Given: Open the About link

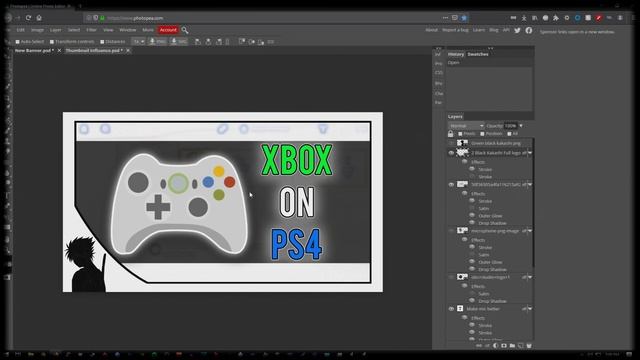Looking at the screenshot, I should pos(431,30).
